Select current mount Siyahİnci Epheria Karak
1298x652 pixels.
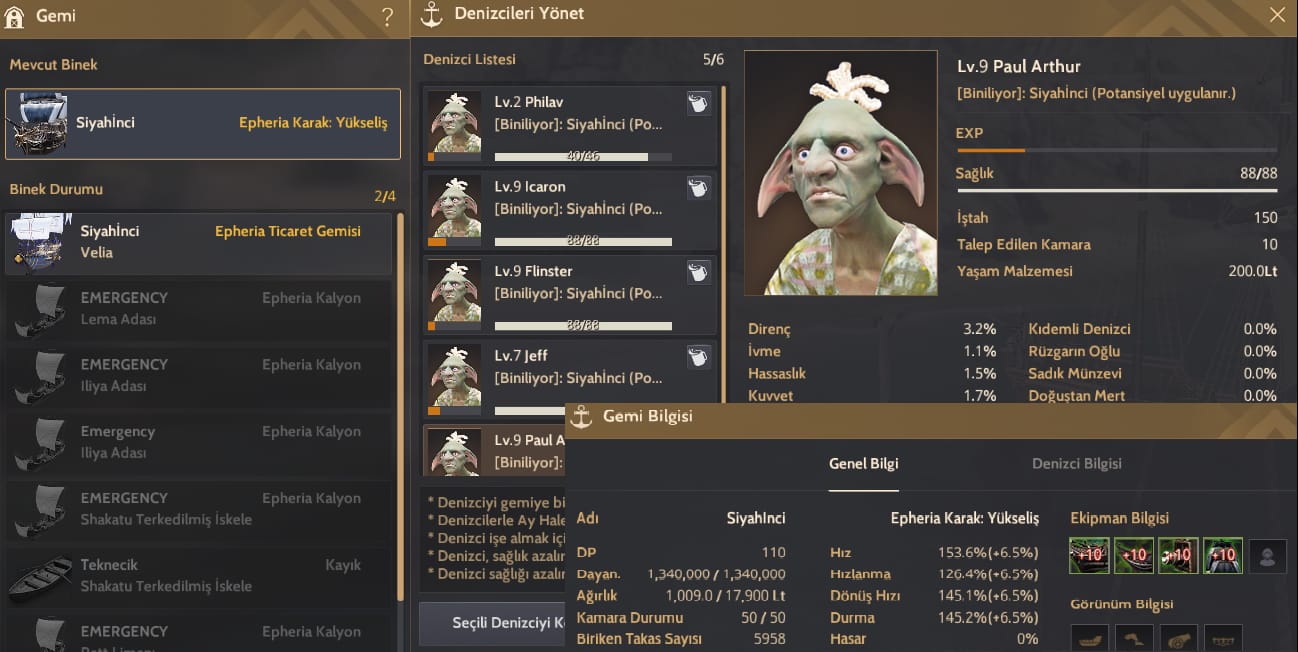tap(203, 124)
